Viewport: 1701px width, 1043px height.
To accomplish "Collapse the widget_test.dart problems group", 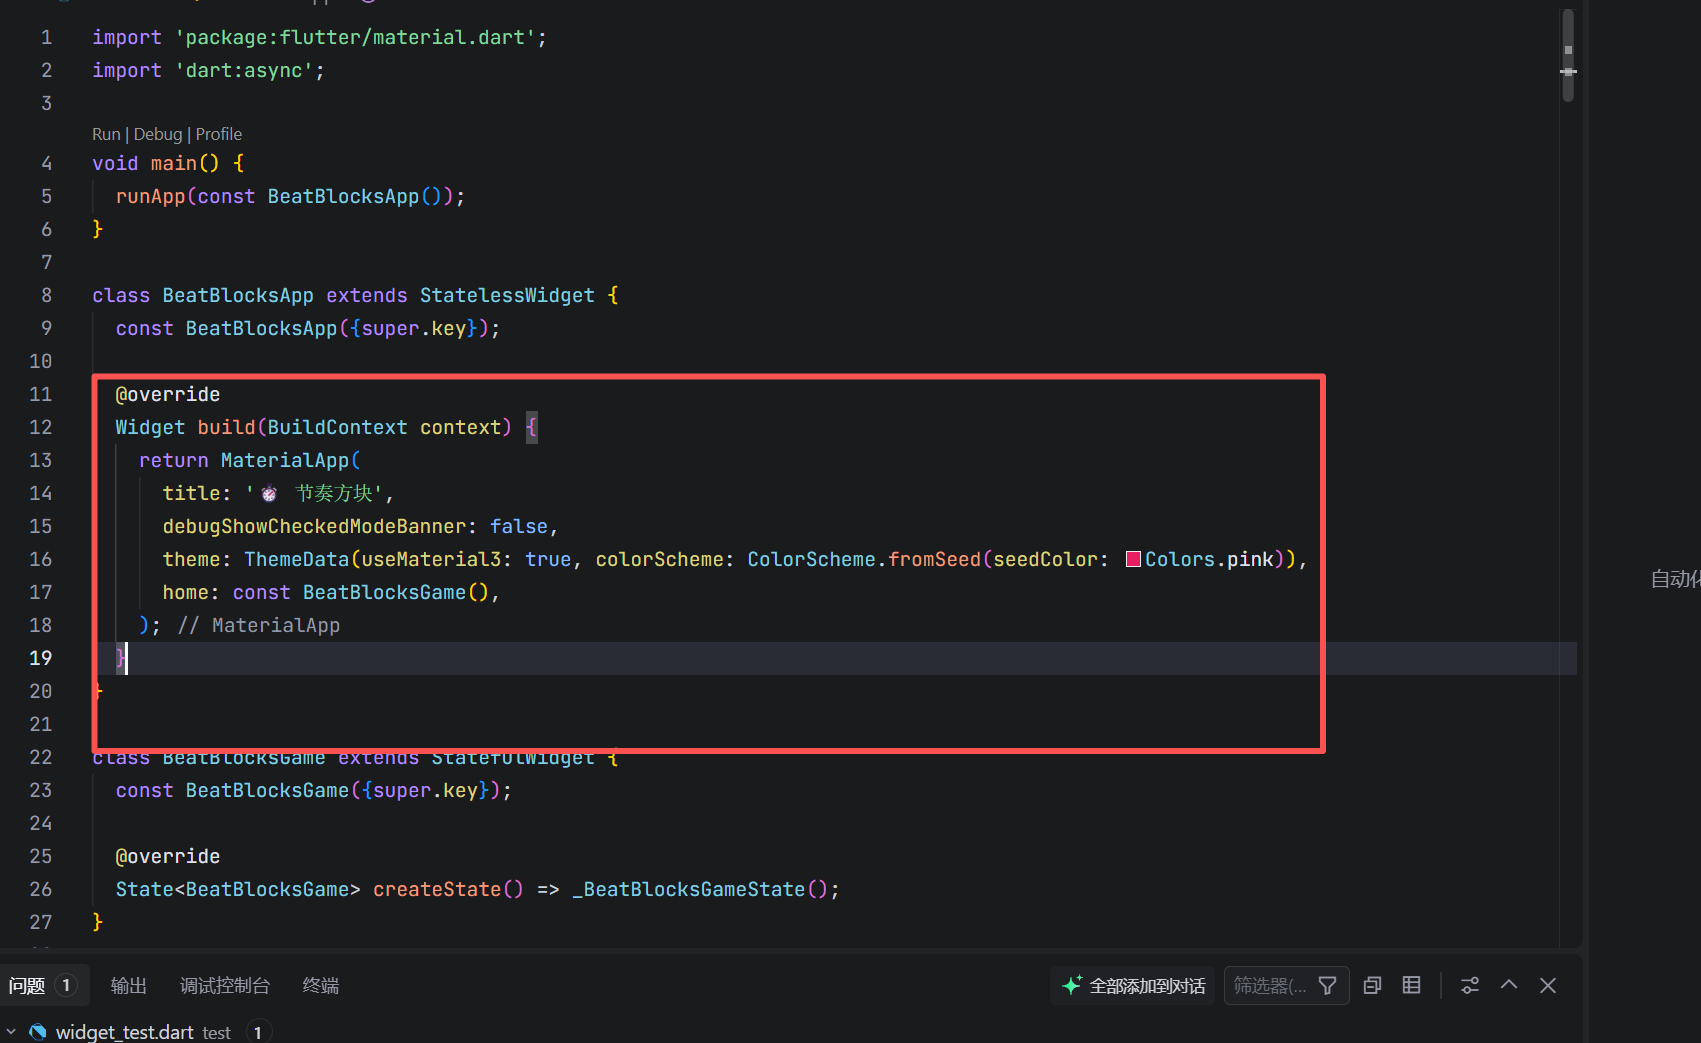I will point(11,1031).
